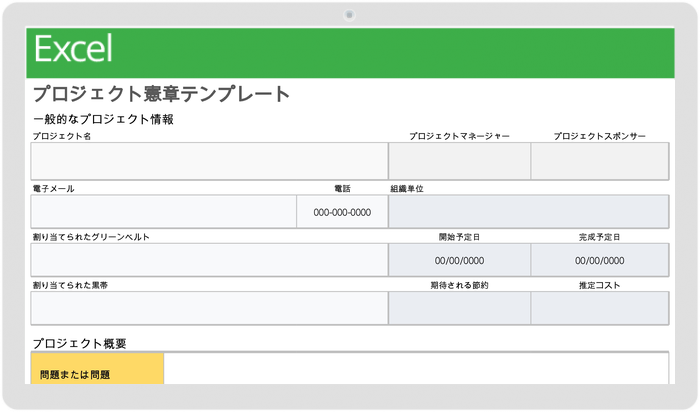Click the 電子メール label
Screen dimensions: 700x412
pos(53,189)
